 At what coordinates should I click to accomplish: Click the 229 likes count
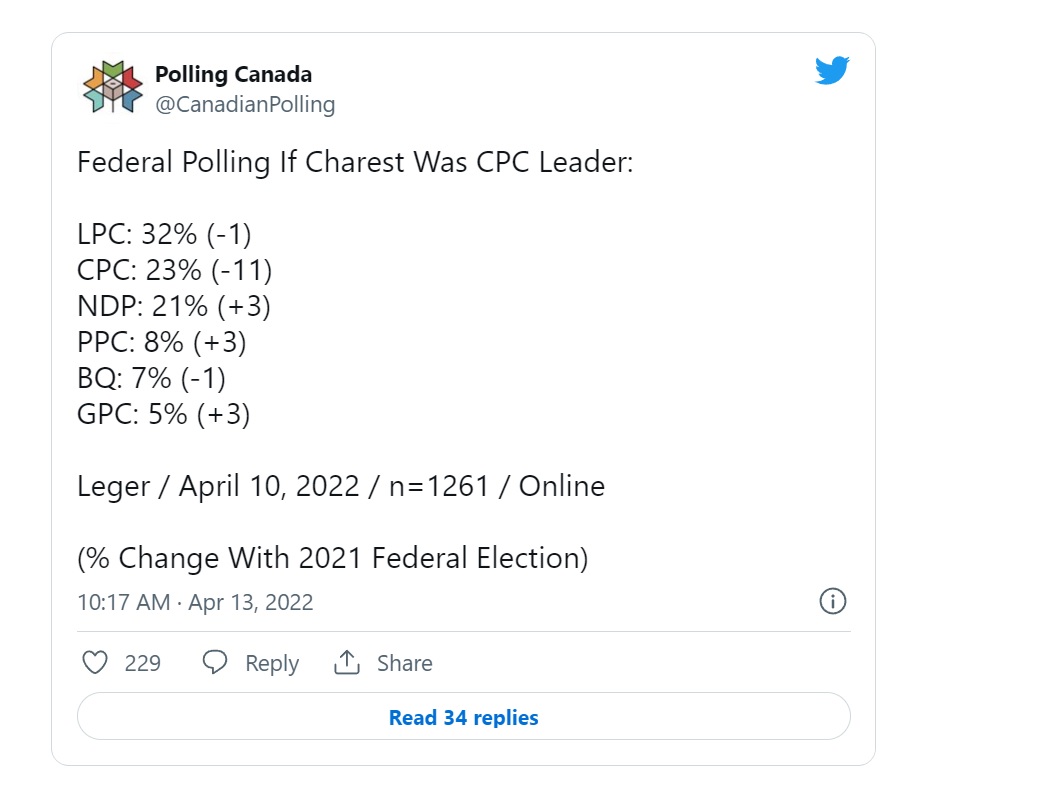click(x=143, y=663)
